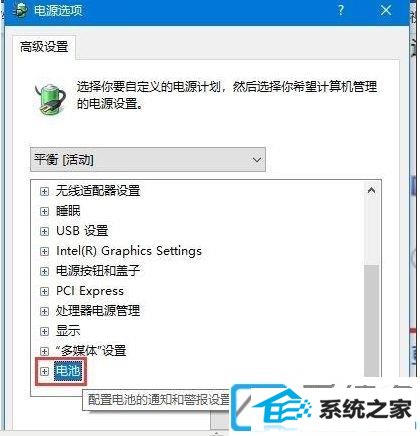Click the help question mark button
The image size is (420, 436).
tap(341, 10)
